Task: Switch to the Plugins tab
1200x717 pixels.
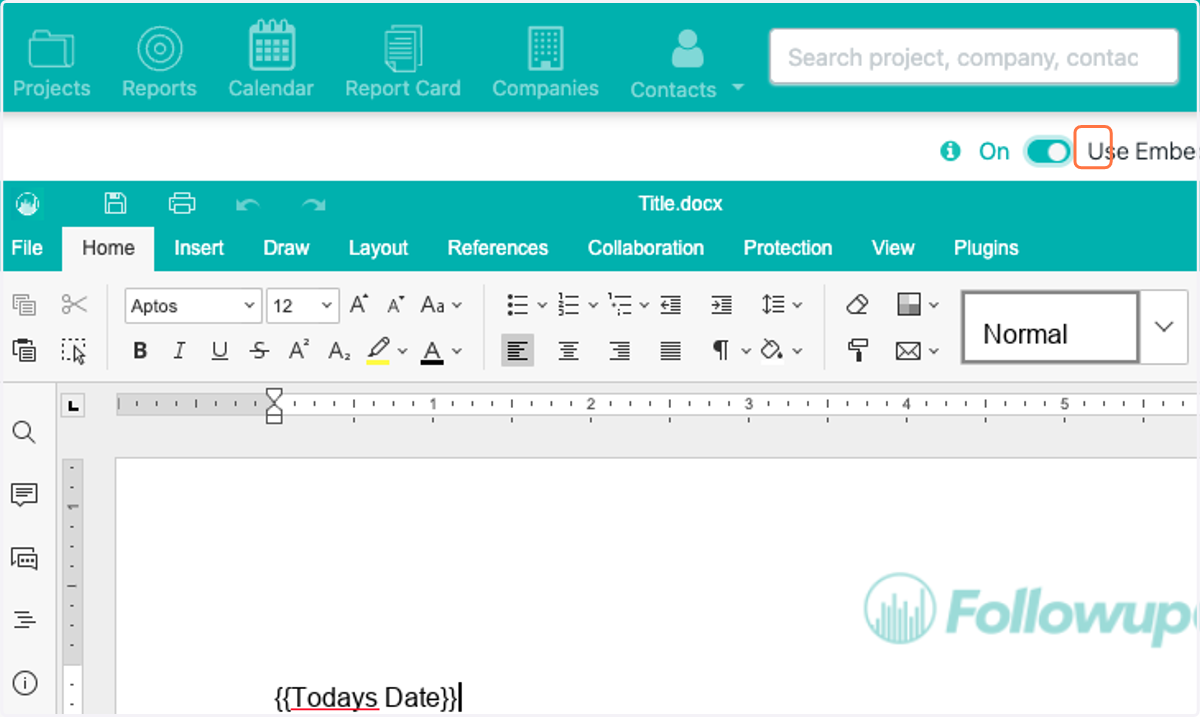Action: coord(986,248)
